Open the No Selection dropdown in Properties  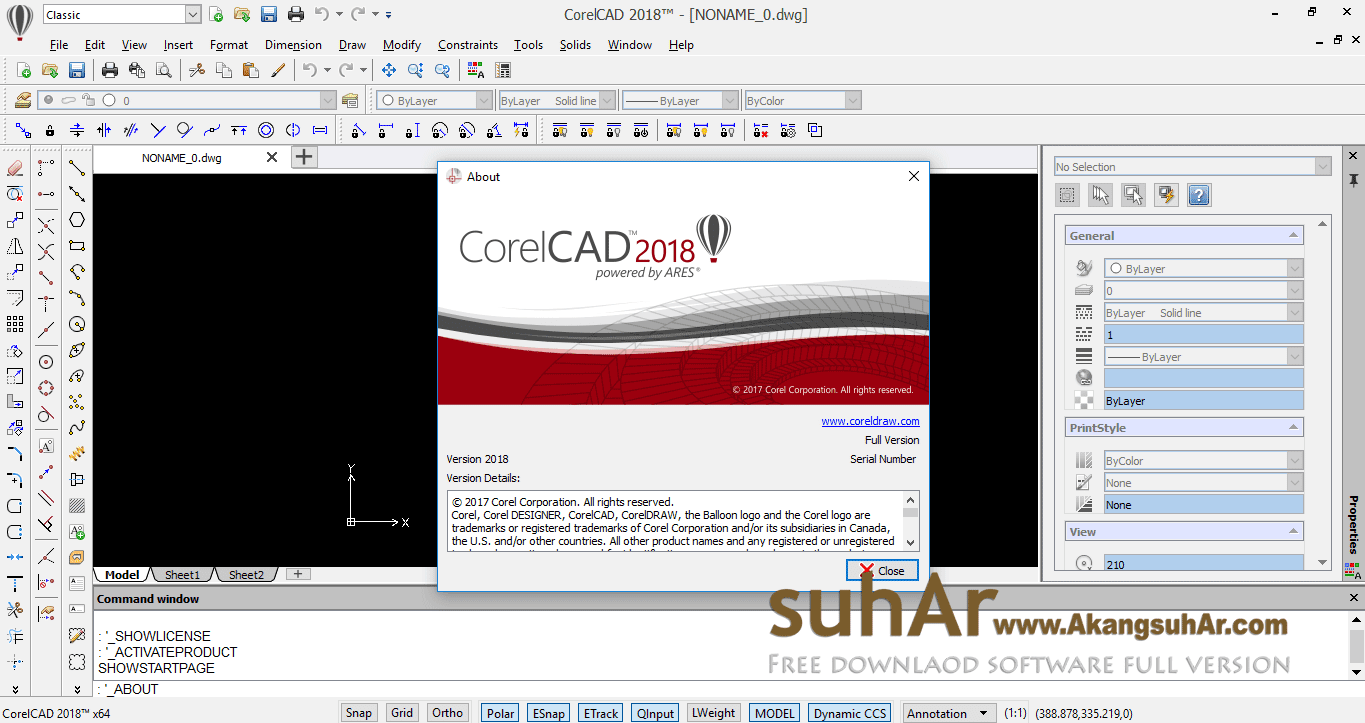click(x=1323, y=167)
